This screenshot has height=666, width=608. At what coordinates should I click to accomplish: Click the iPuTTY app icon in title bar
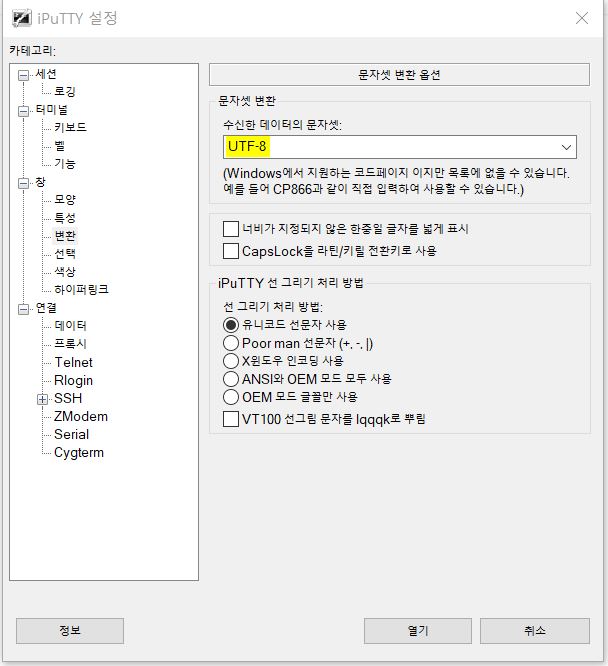(x=21, y=18)
